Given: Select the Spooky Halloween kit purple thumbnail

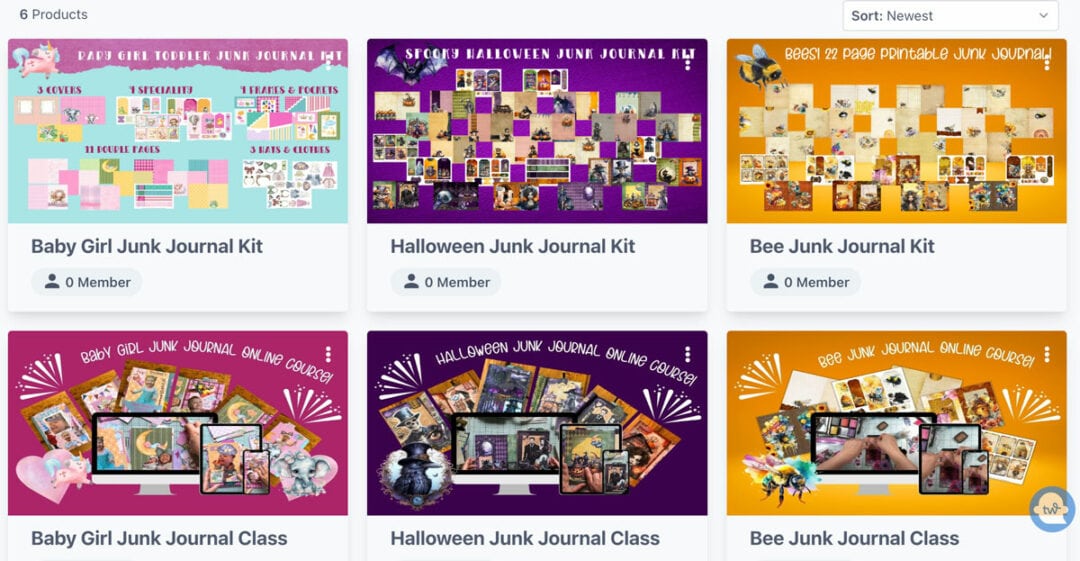Looking at the screenshot, I should click(x=537, y=131).
